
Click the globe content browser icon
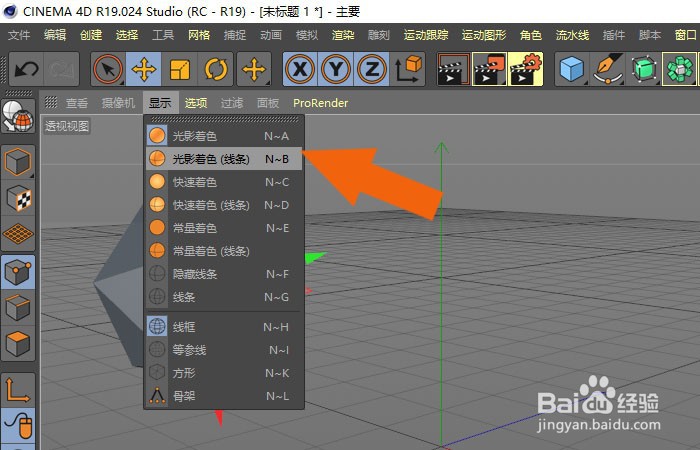point(18,117)
